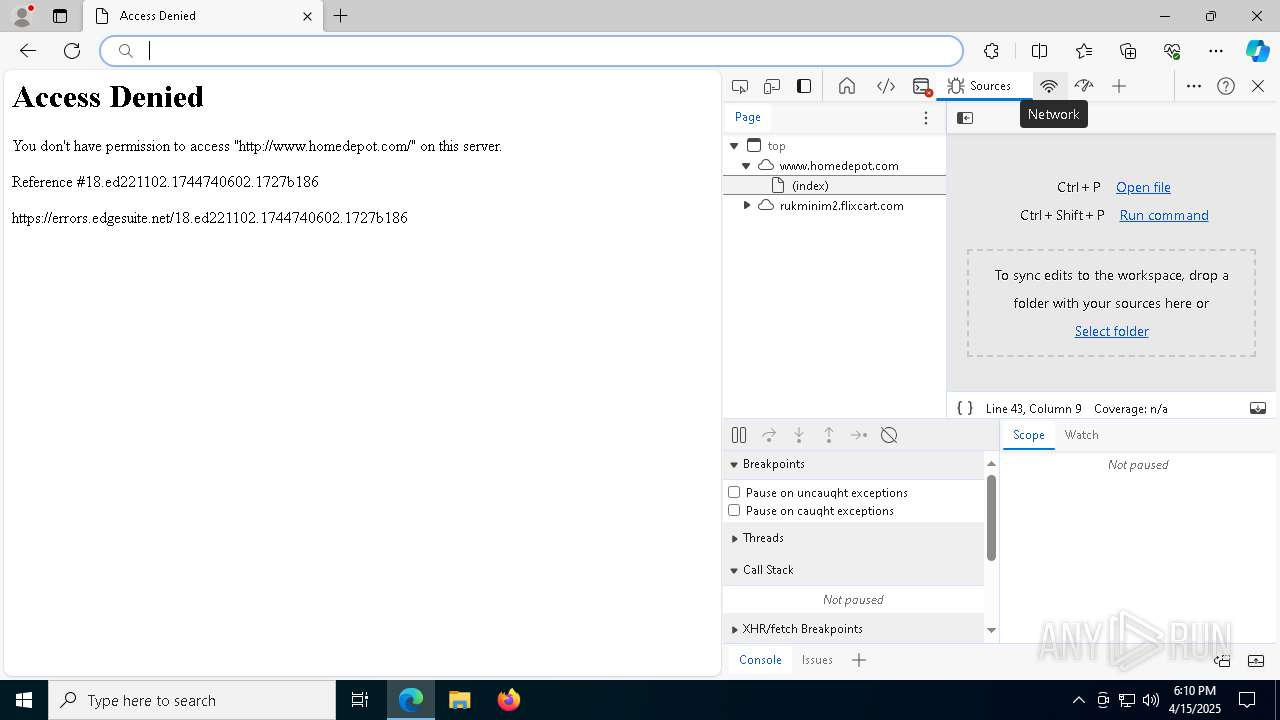
Task: Expand the rukminim2.flixcart.com tree node
Action: coord(746,206)
